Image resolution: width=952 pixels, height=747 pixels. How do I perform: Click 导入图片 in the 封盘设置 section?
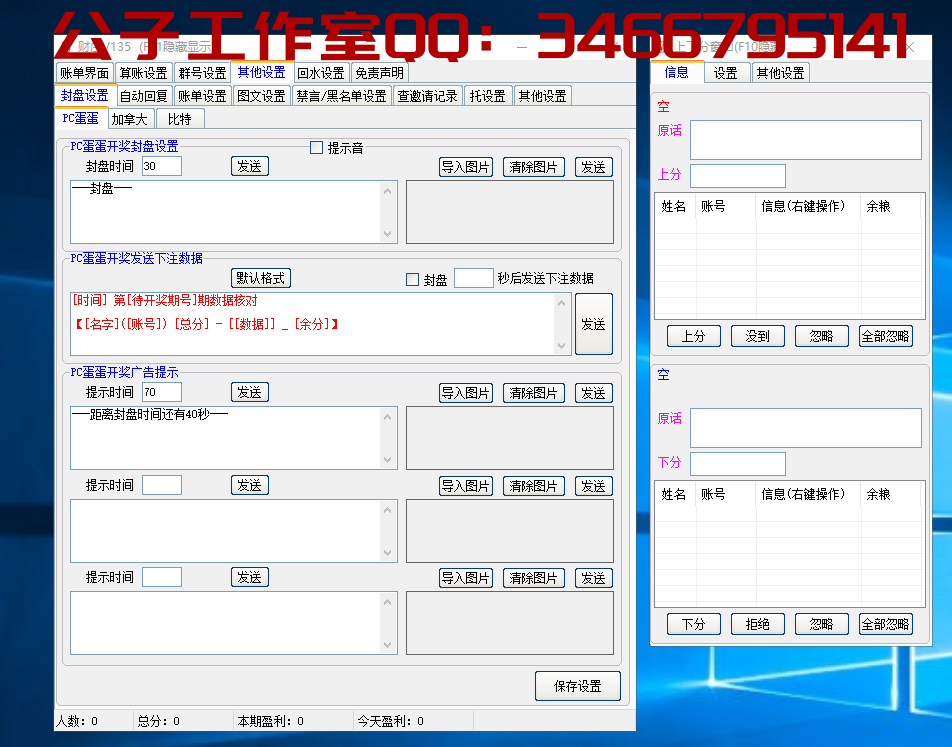(466, 167)
